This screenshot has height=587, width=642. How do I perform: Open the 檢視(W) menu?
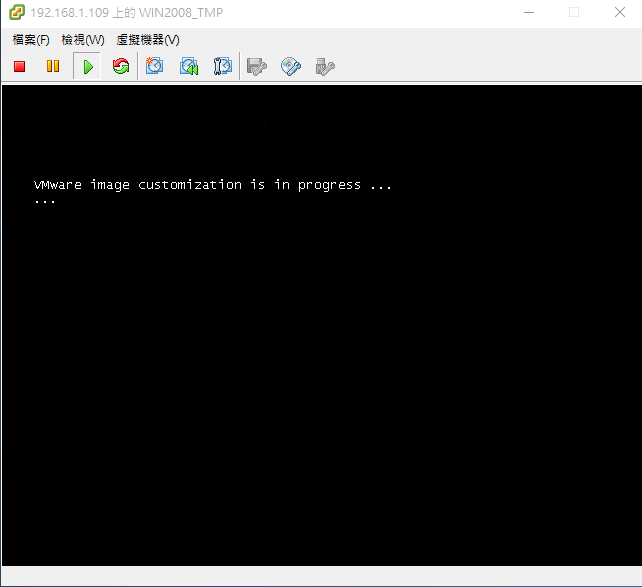pyautogui.click(x=83, y=40)
